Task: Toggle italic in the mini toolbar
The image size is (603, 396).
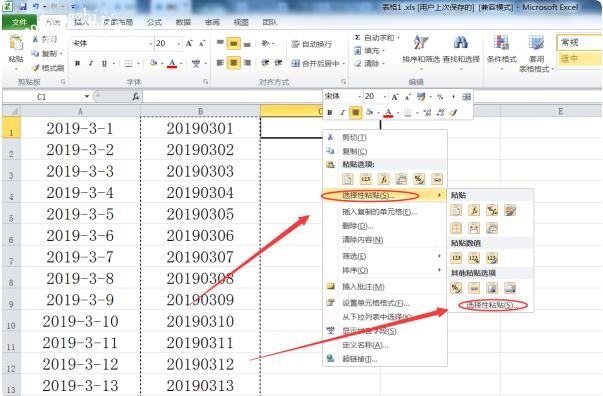Action: 342,113
